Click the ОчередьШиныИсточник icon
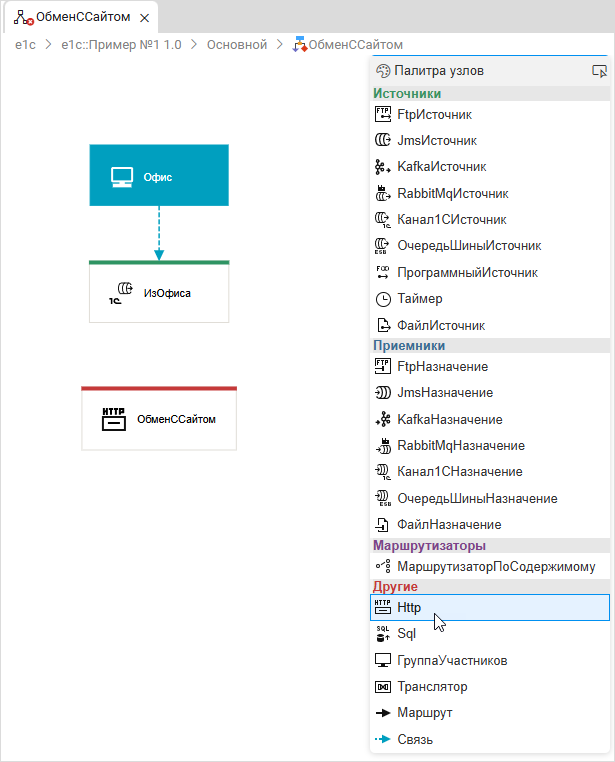 pyautogui.click(x=383, y=246)
